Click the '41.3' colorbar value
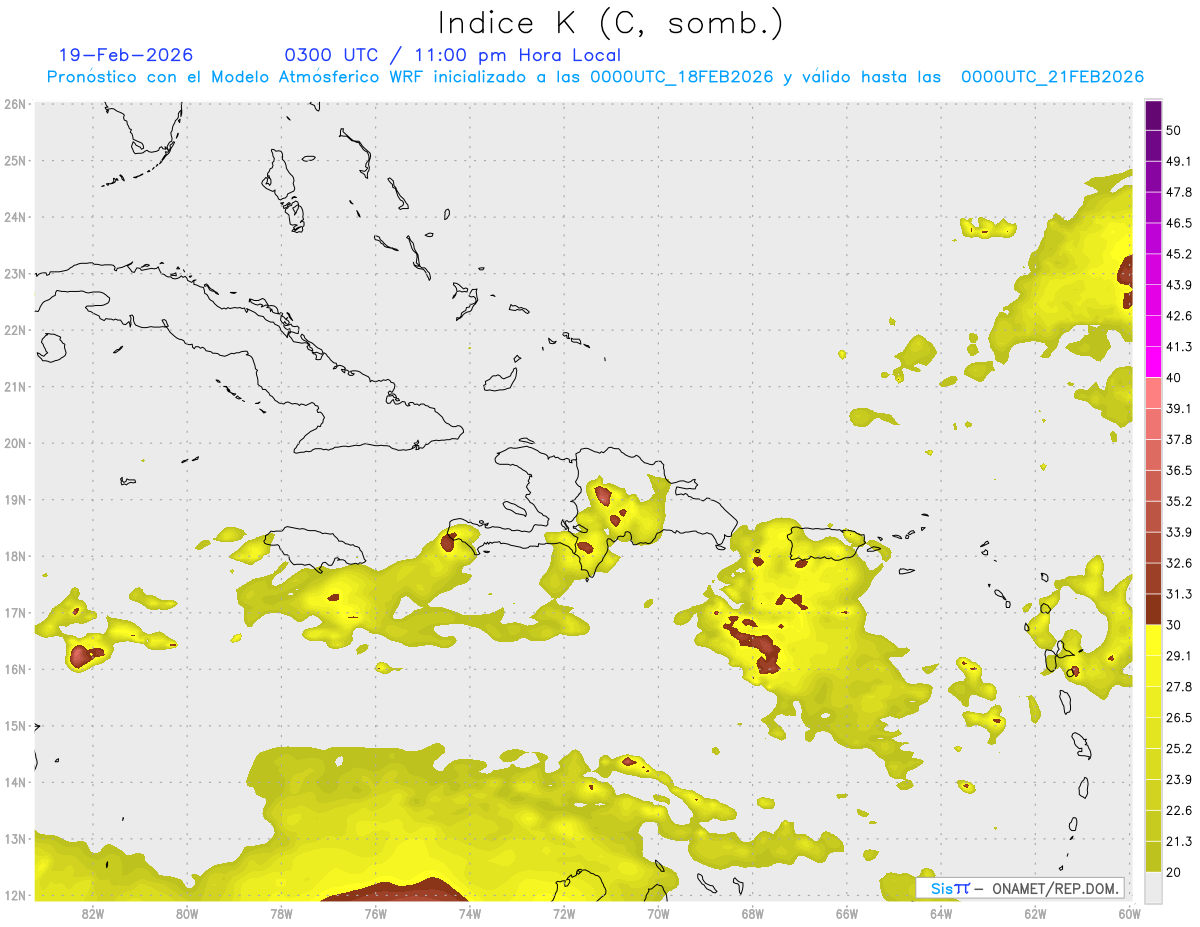1200x927 pixels. (x=1179, y=347)
